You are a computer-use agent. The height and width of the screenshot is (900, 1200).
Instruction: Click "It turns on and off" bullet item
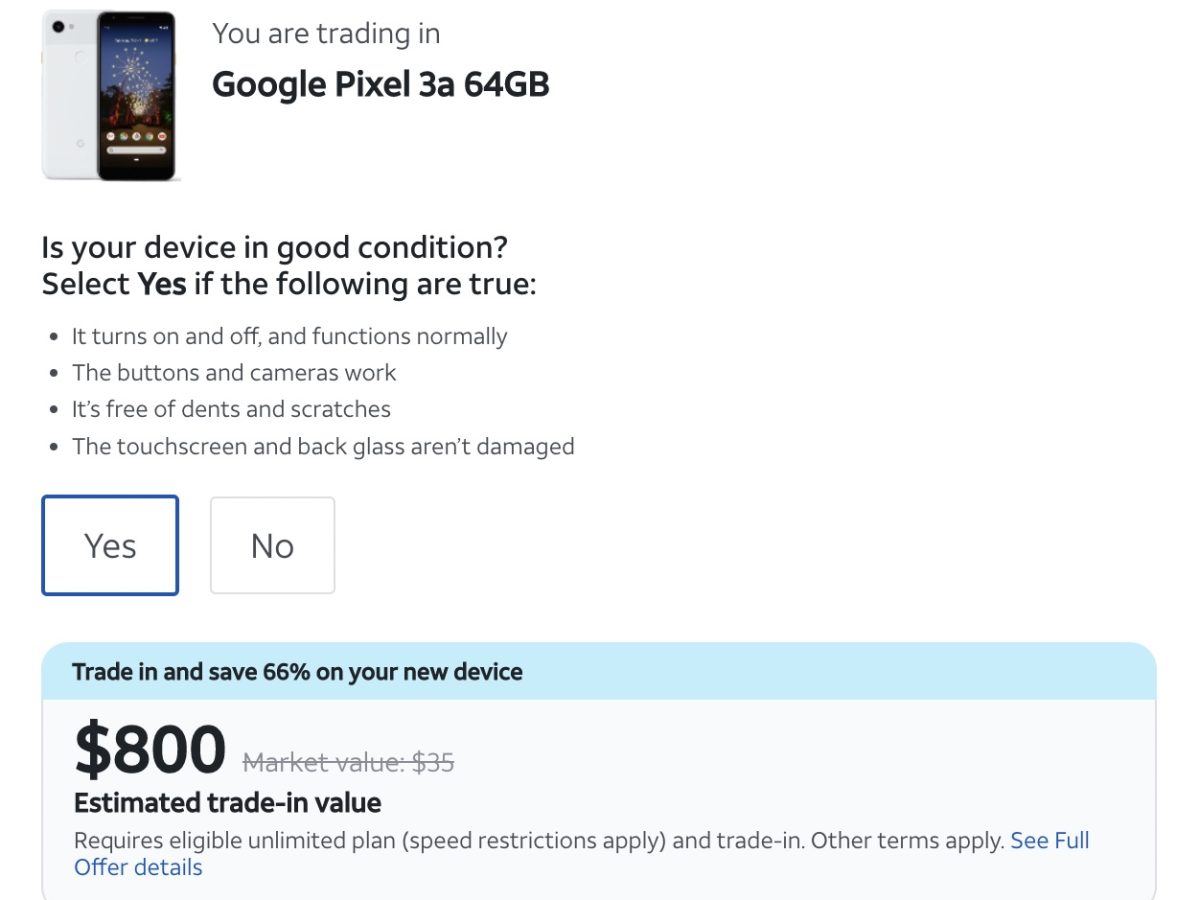tap(289, 336)
